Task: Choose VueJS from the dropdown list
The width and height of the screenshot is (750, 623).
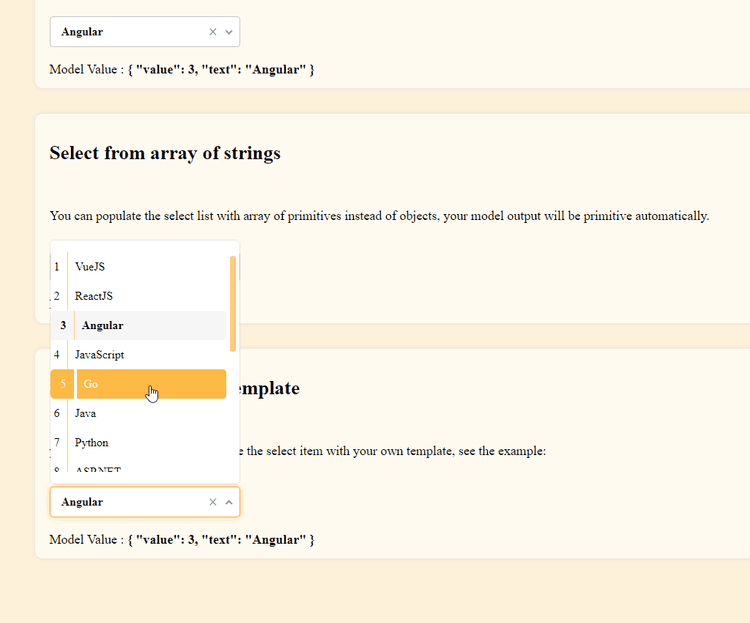Action: [x=90, y=267]
